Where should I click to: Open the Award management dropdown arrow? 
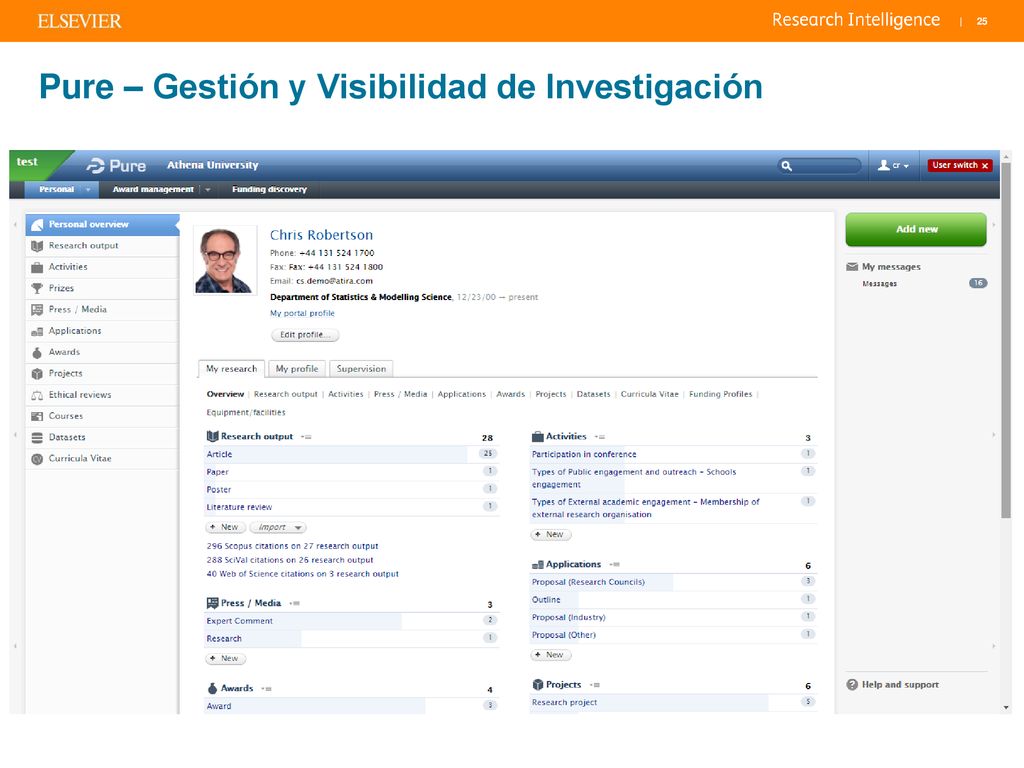click(x=208, y=189)
